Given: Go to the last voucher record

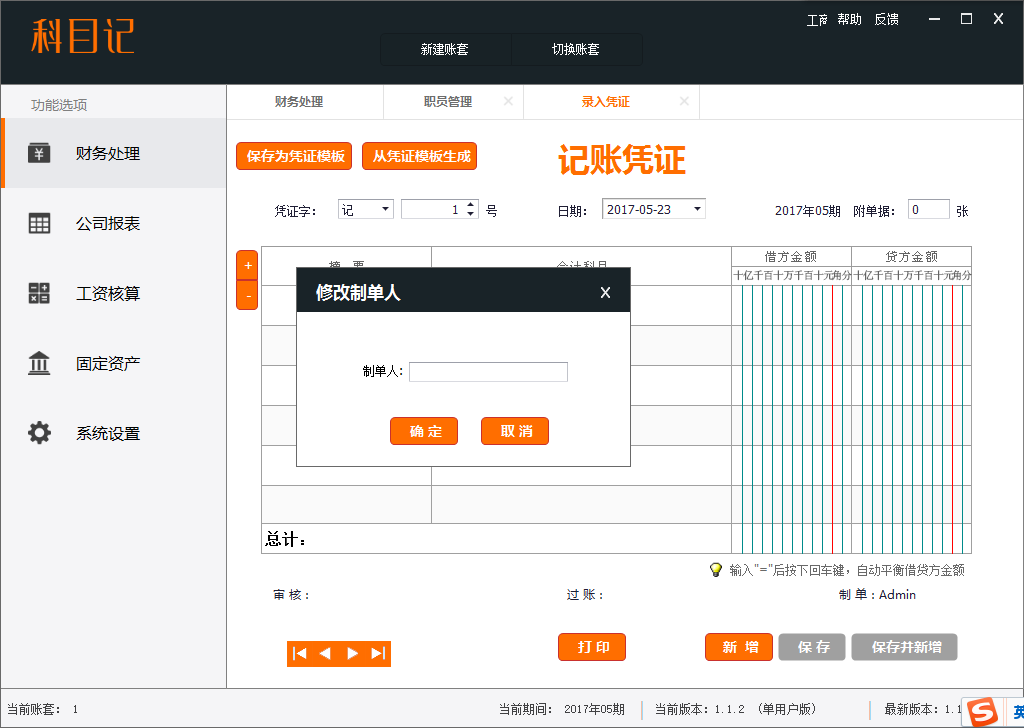Looking at the screenshot, I should click(378, 654).
